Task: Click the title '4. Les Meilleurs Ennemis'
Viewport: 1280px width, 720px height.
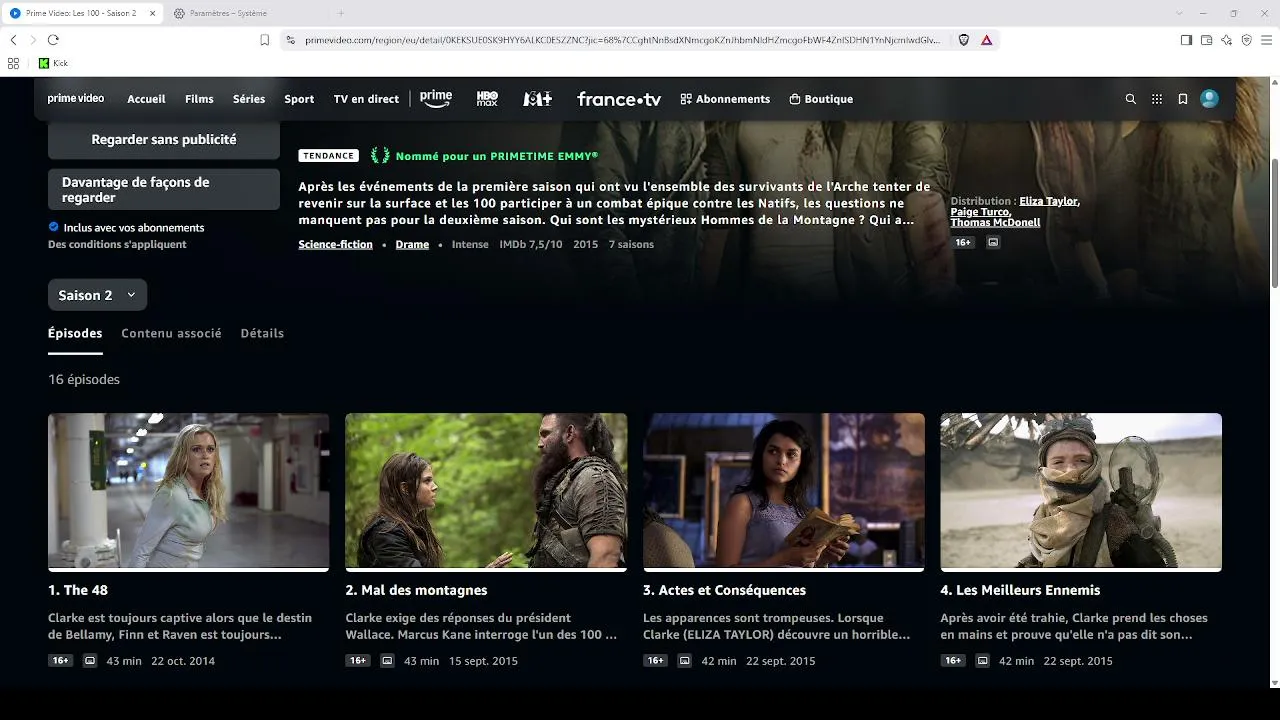Action: (x=1020, y=590)
